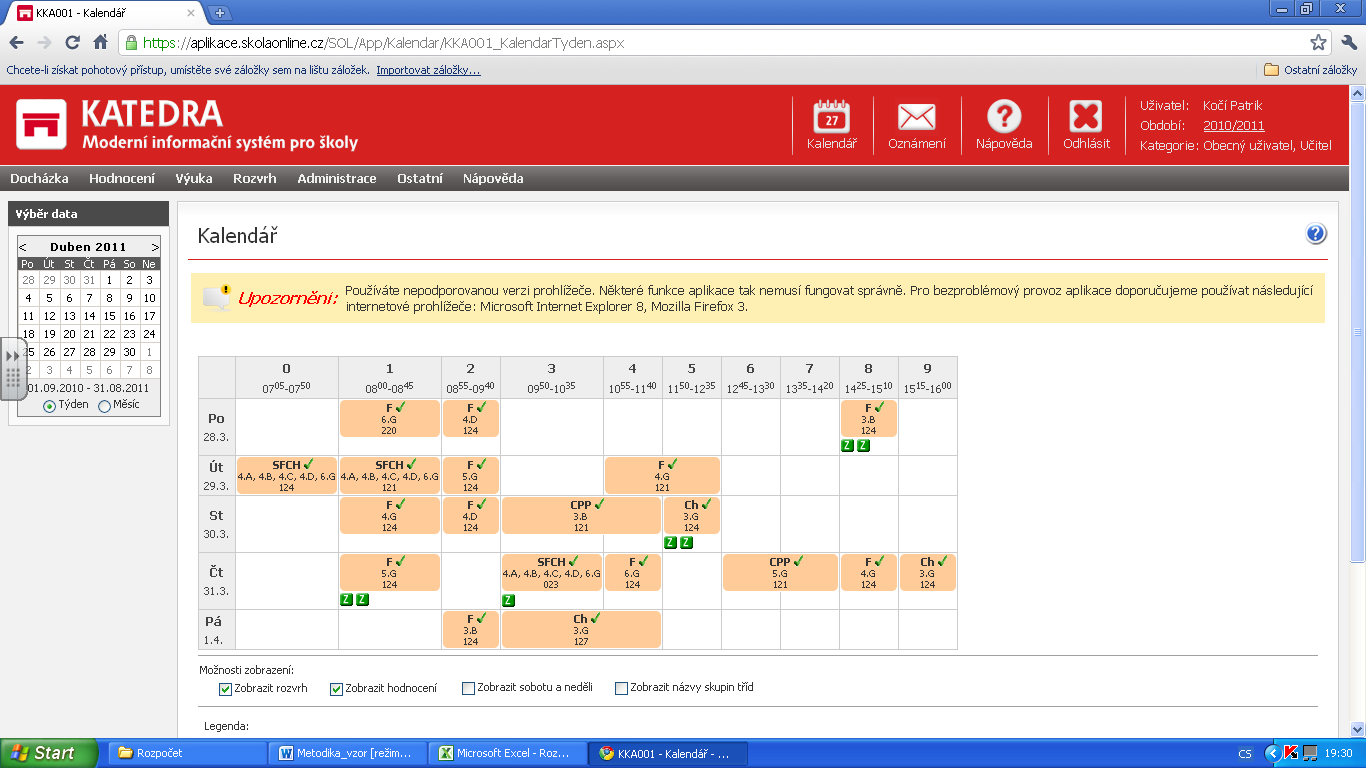Image resolution: width=1366 pixels, height=768 pixels.
Task: Open the Nápověda menu in navigation bar
Action: coord(493,178)
